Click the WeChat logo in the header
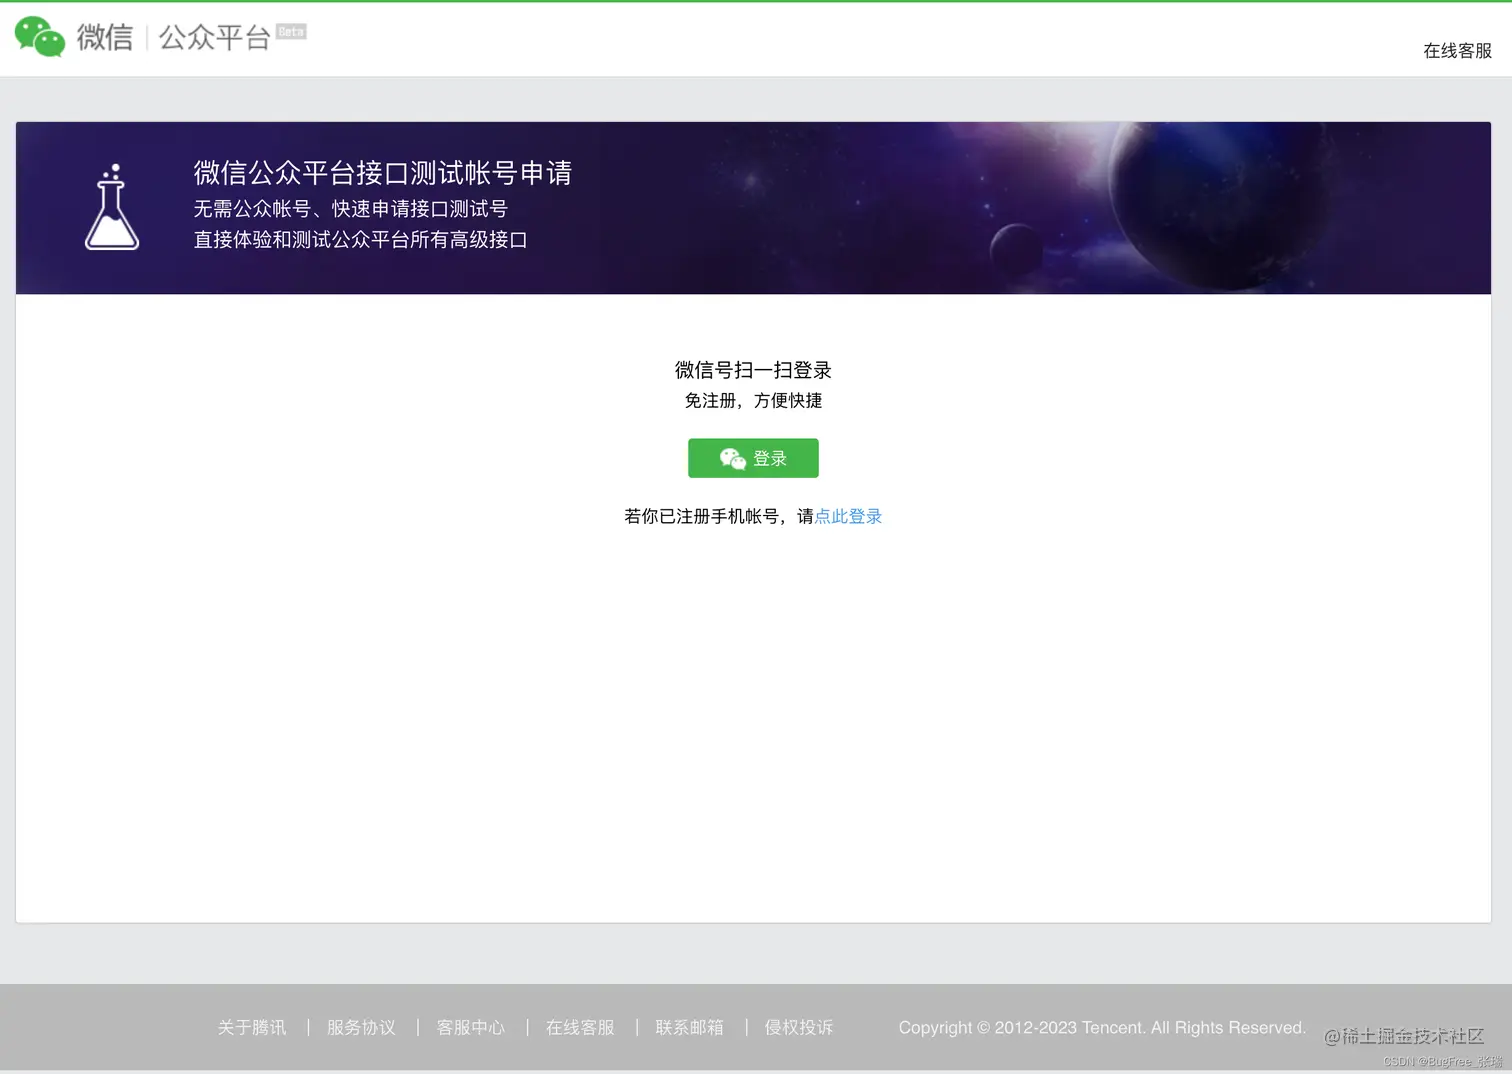The width and height of the screenshot is (1512, 1074). tap(39, 37)
